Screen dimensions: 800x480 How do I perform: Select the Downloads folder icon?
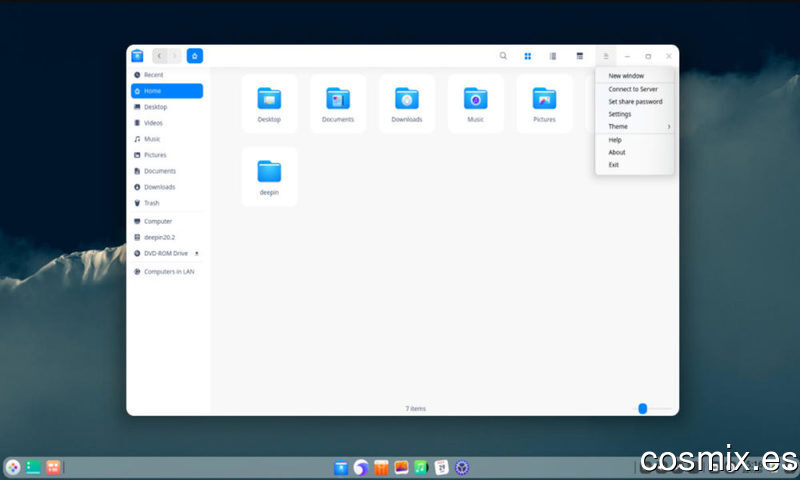407,98
